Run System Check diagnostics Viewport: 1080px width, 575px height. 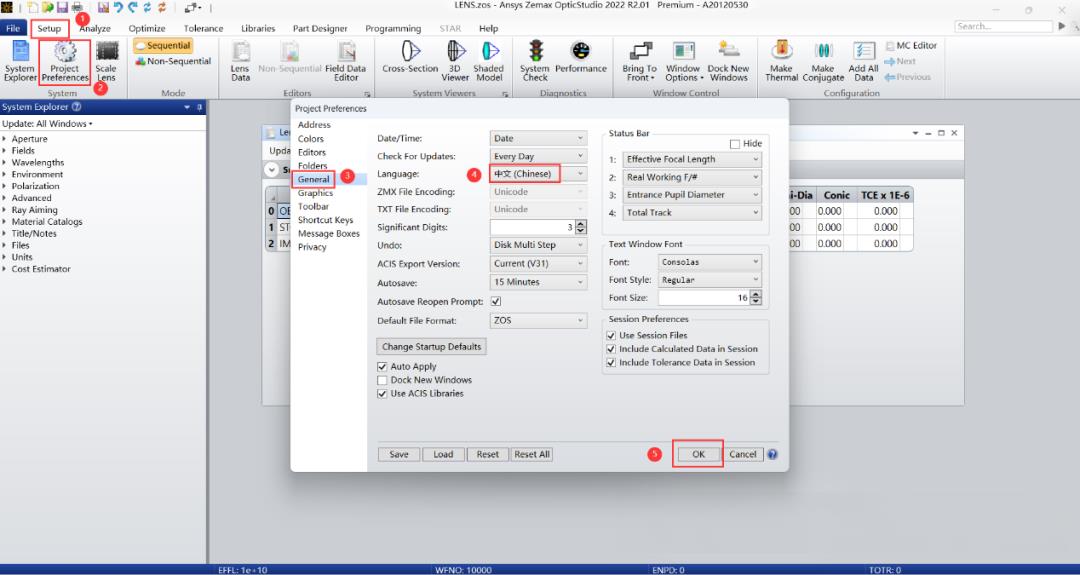click(535, 61)
